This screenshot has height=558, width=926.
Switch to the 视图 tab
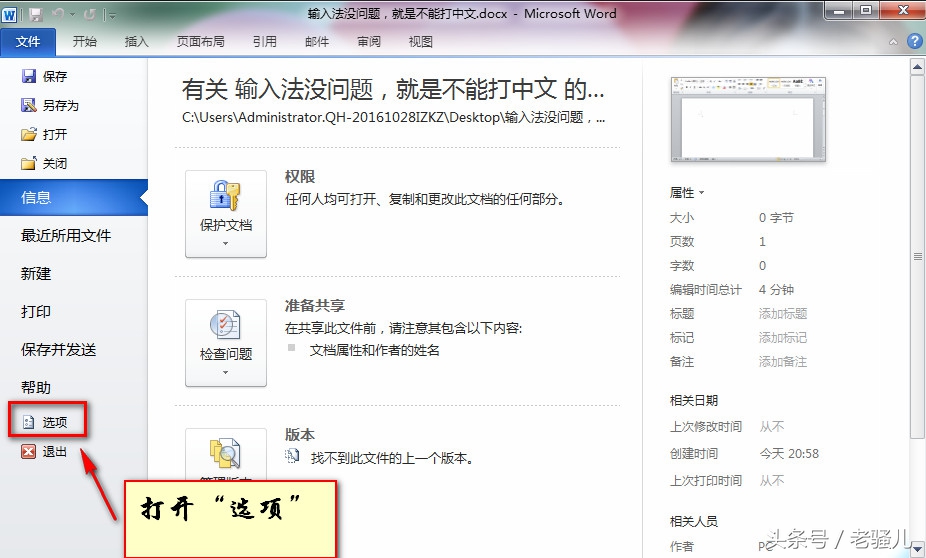pos(421,42)
